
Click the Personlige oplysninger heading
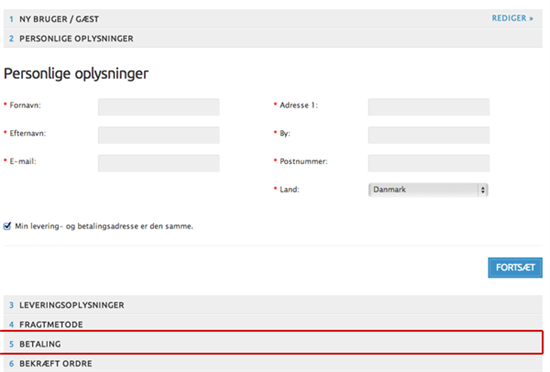(x=76, y=74)
